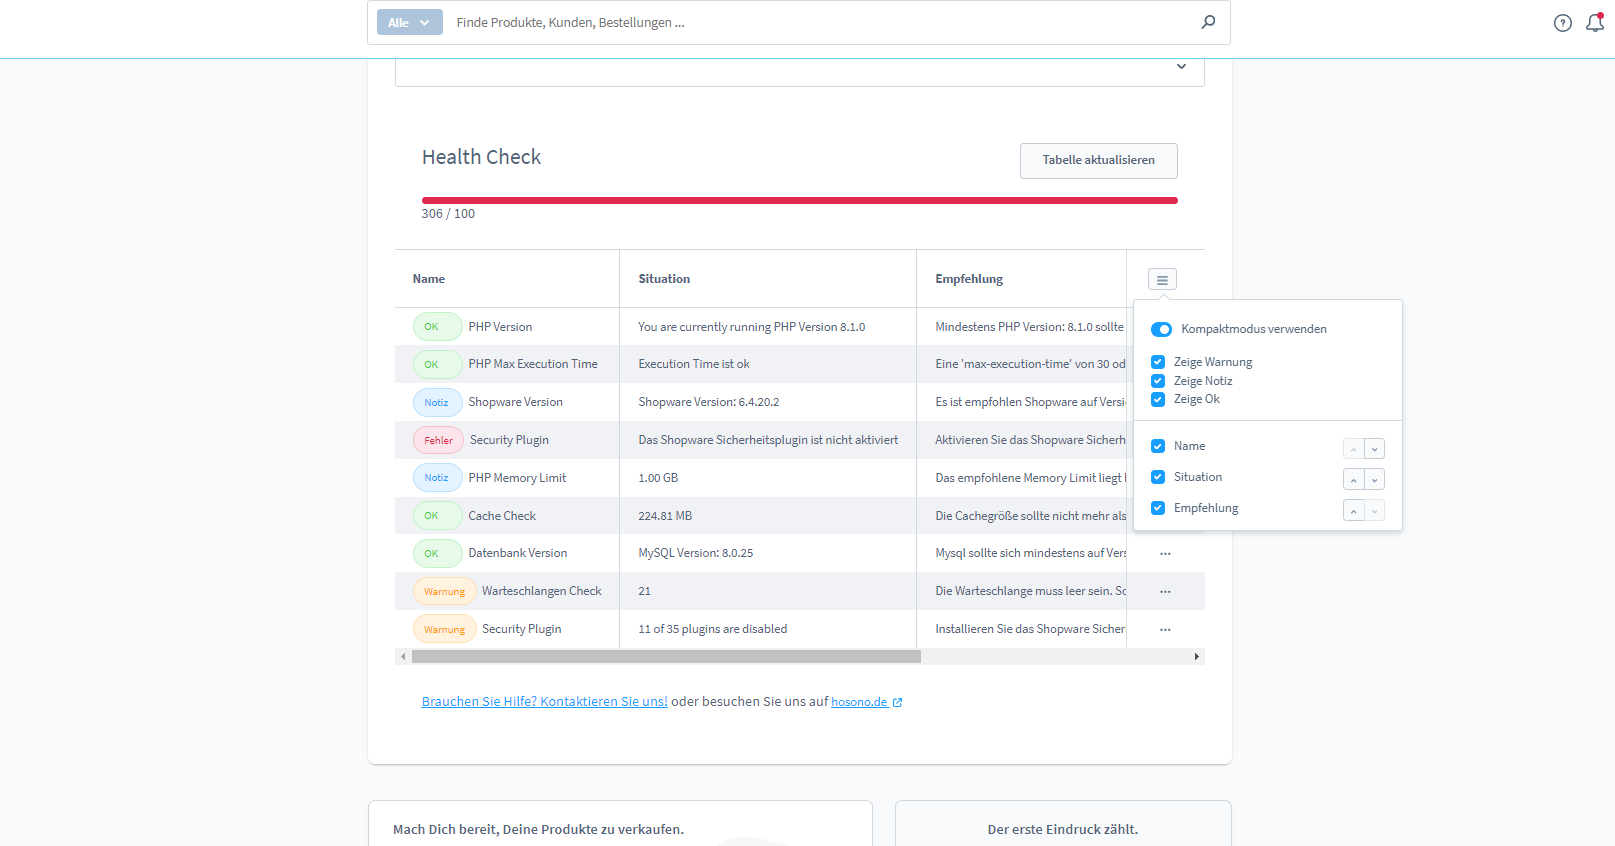Move Name column up
This screenshot has width=1615, height=846.
point(1353,449)
